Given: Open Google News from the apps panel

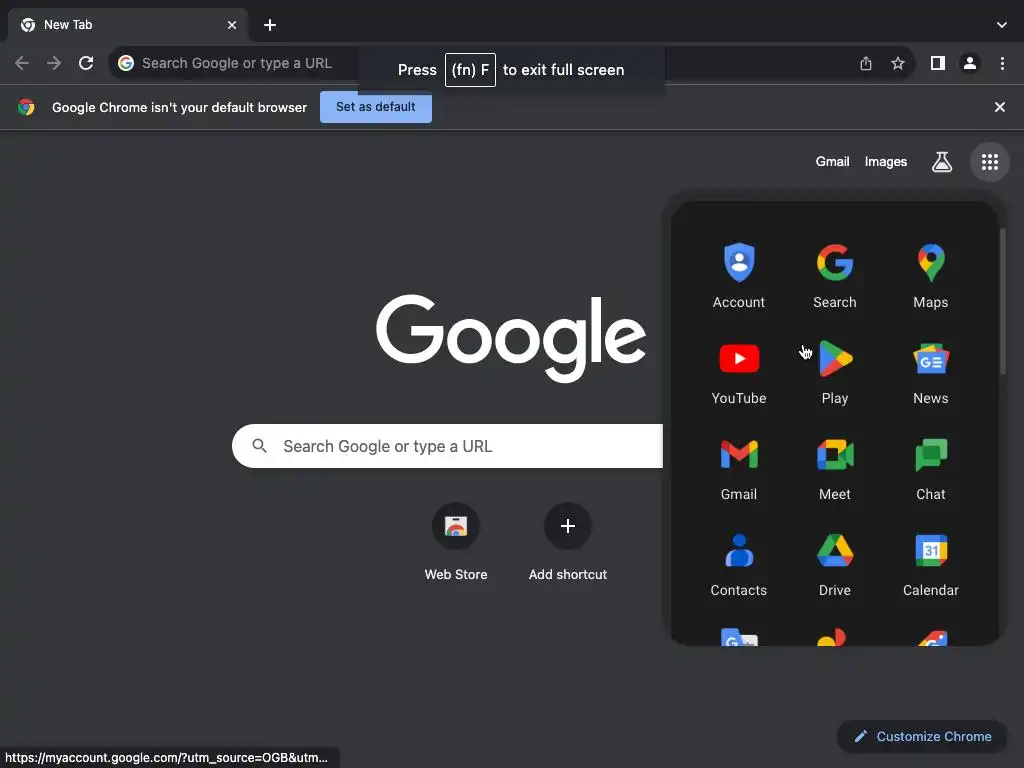Looking at the screenshot, I should [931, 372].
